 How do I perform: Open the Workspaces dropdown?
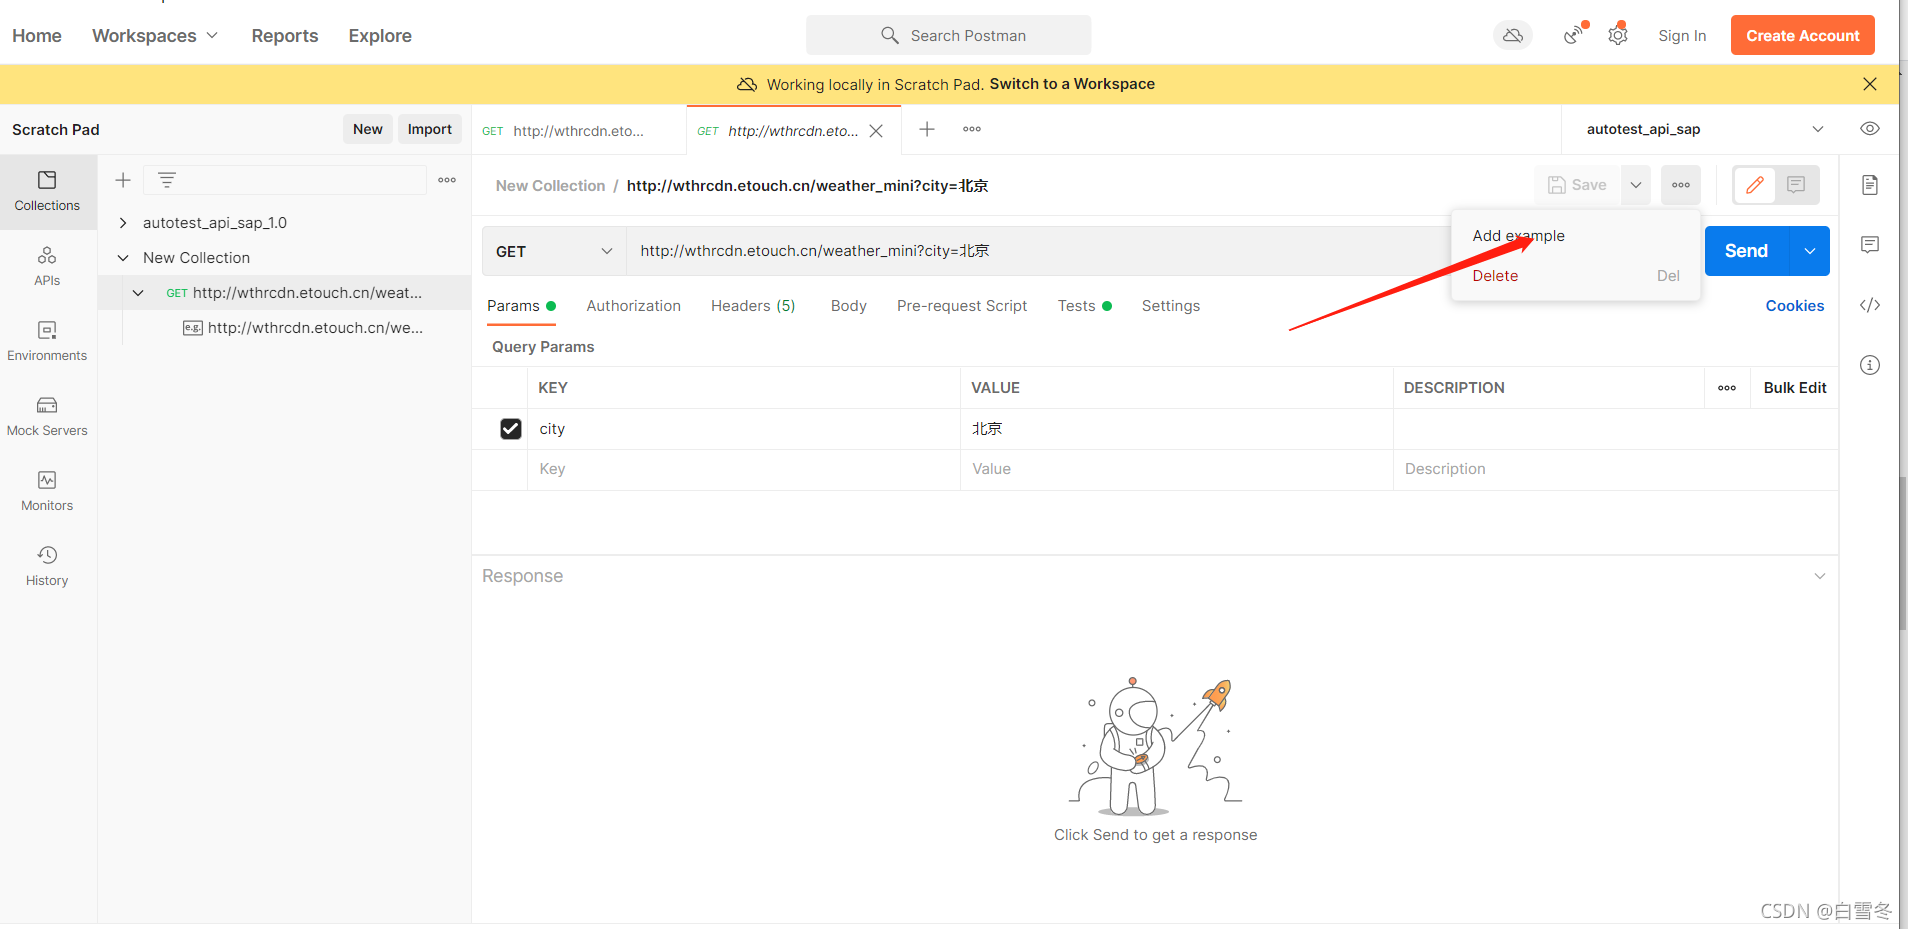click(x=155, y=36)
